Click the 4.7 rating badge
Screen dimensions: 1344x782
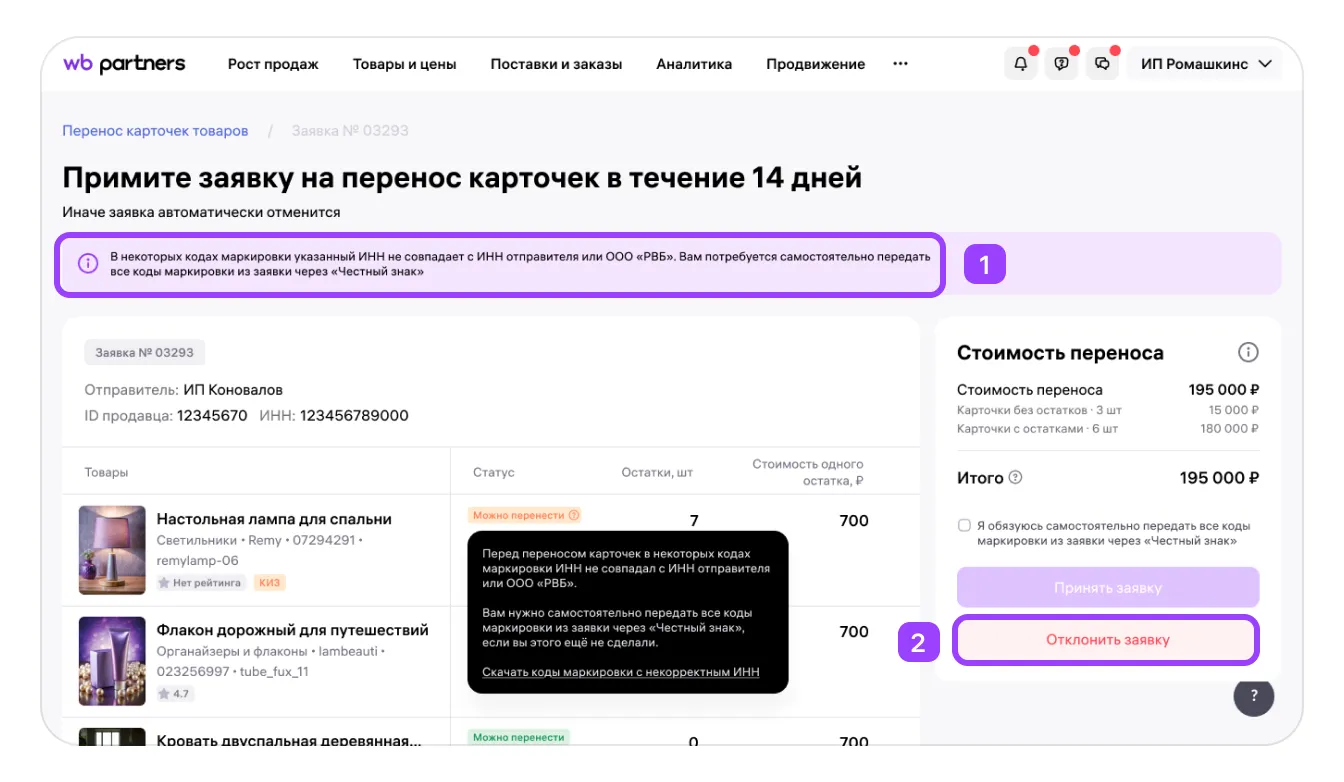[x=174, y=693]
